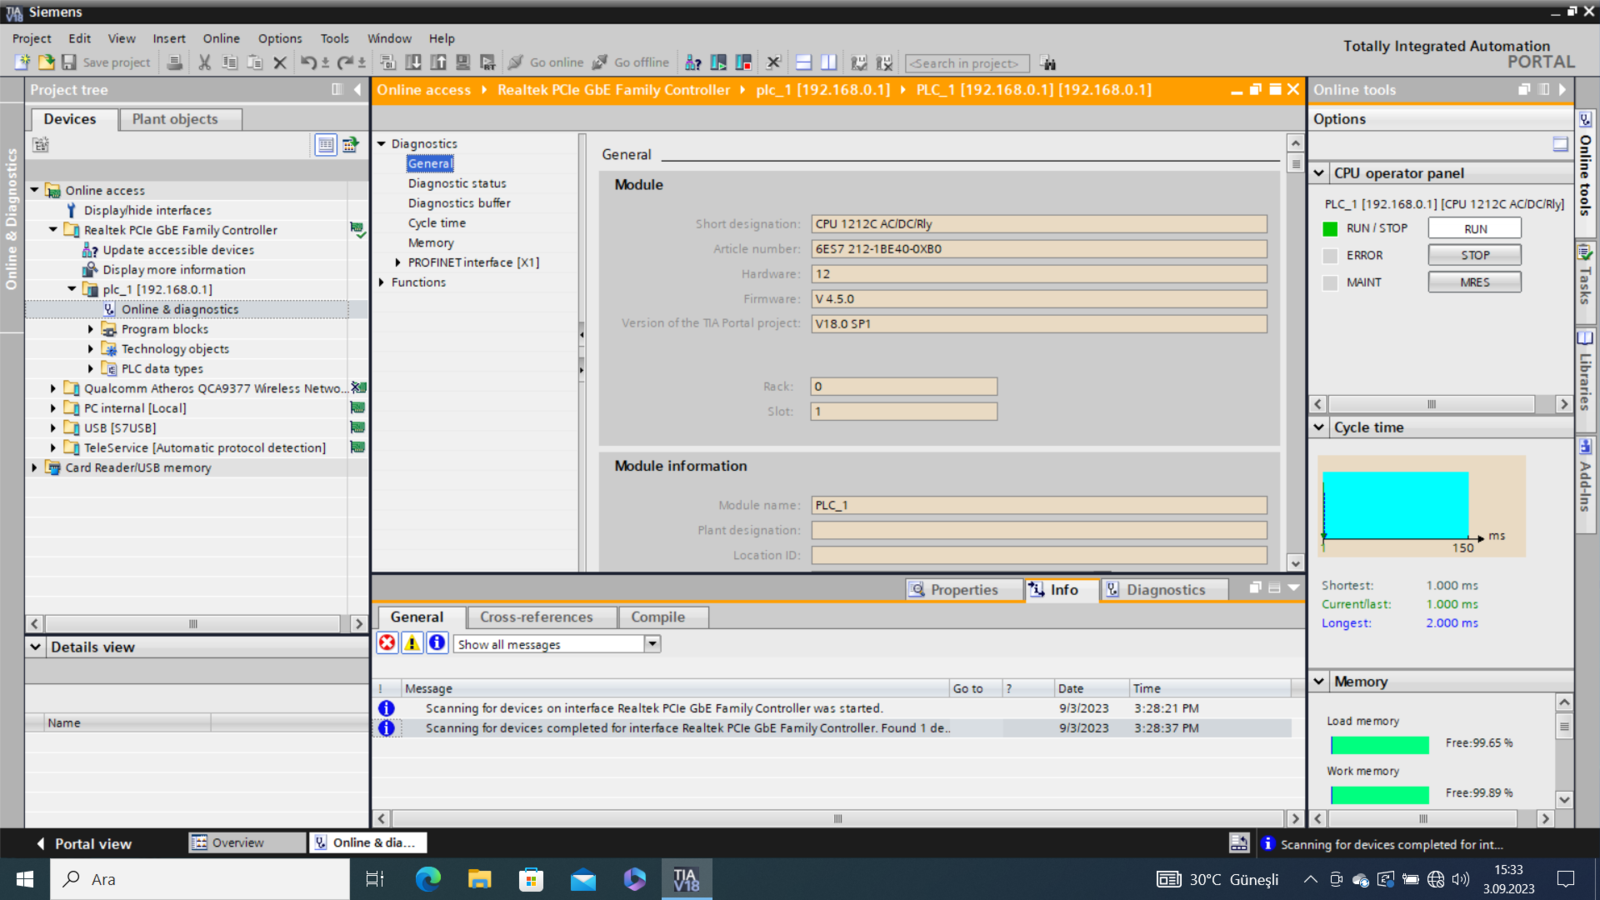This screenshot has height=900, width=1600.
Task: Expand the Card Reader/USB memory node
Action: point(35,467)
